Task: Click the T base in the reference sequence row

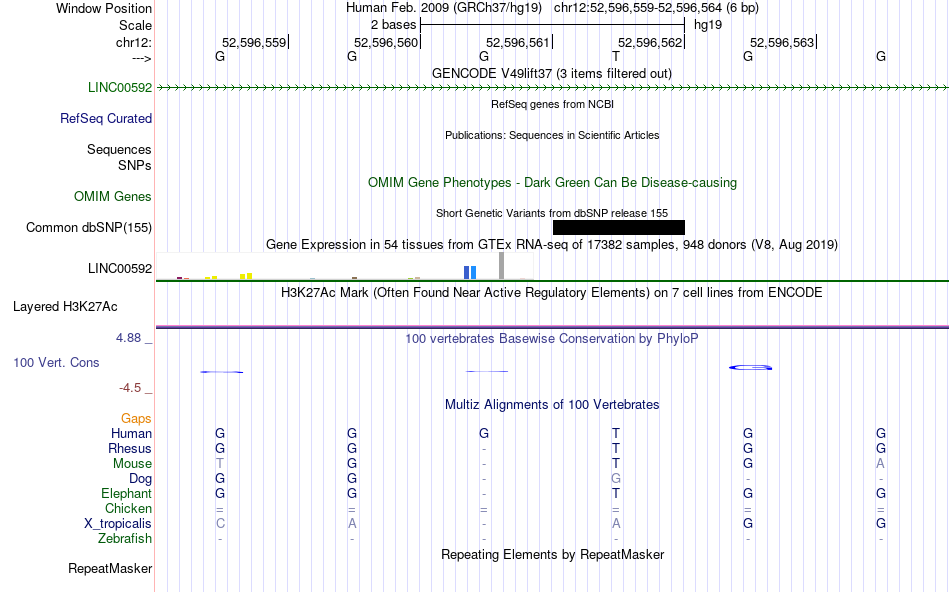Action: (616, 56)
